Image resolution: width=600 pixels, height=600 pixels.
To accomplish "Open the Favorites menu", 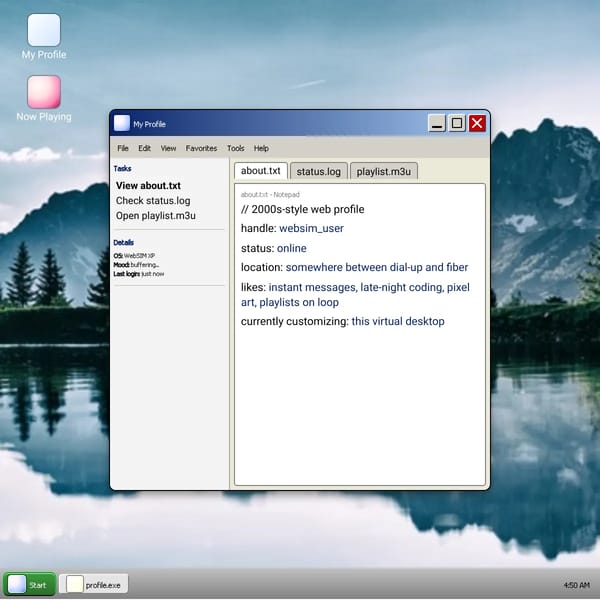I will pyautogui.click(x=201, y=148).
